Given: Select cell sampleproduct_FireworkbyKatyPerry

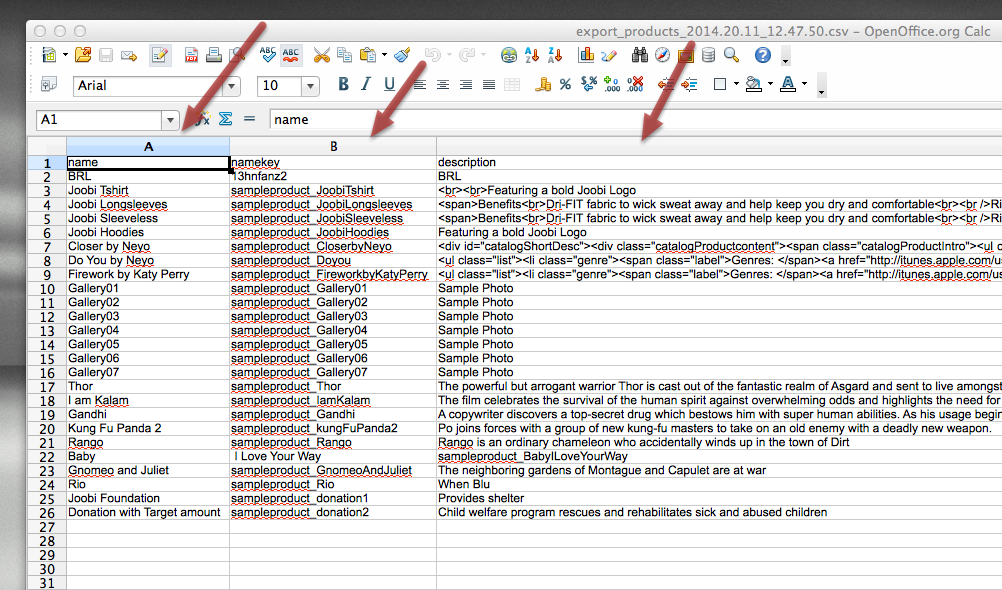Looking at the screenshot, I should coord(334,274).
